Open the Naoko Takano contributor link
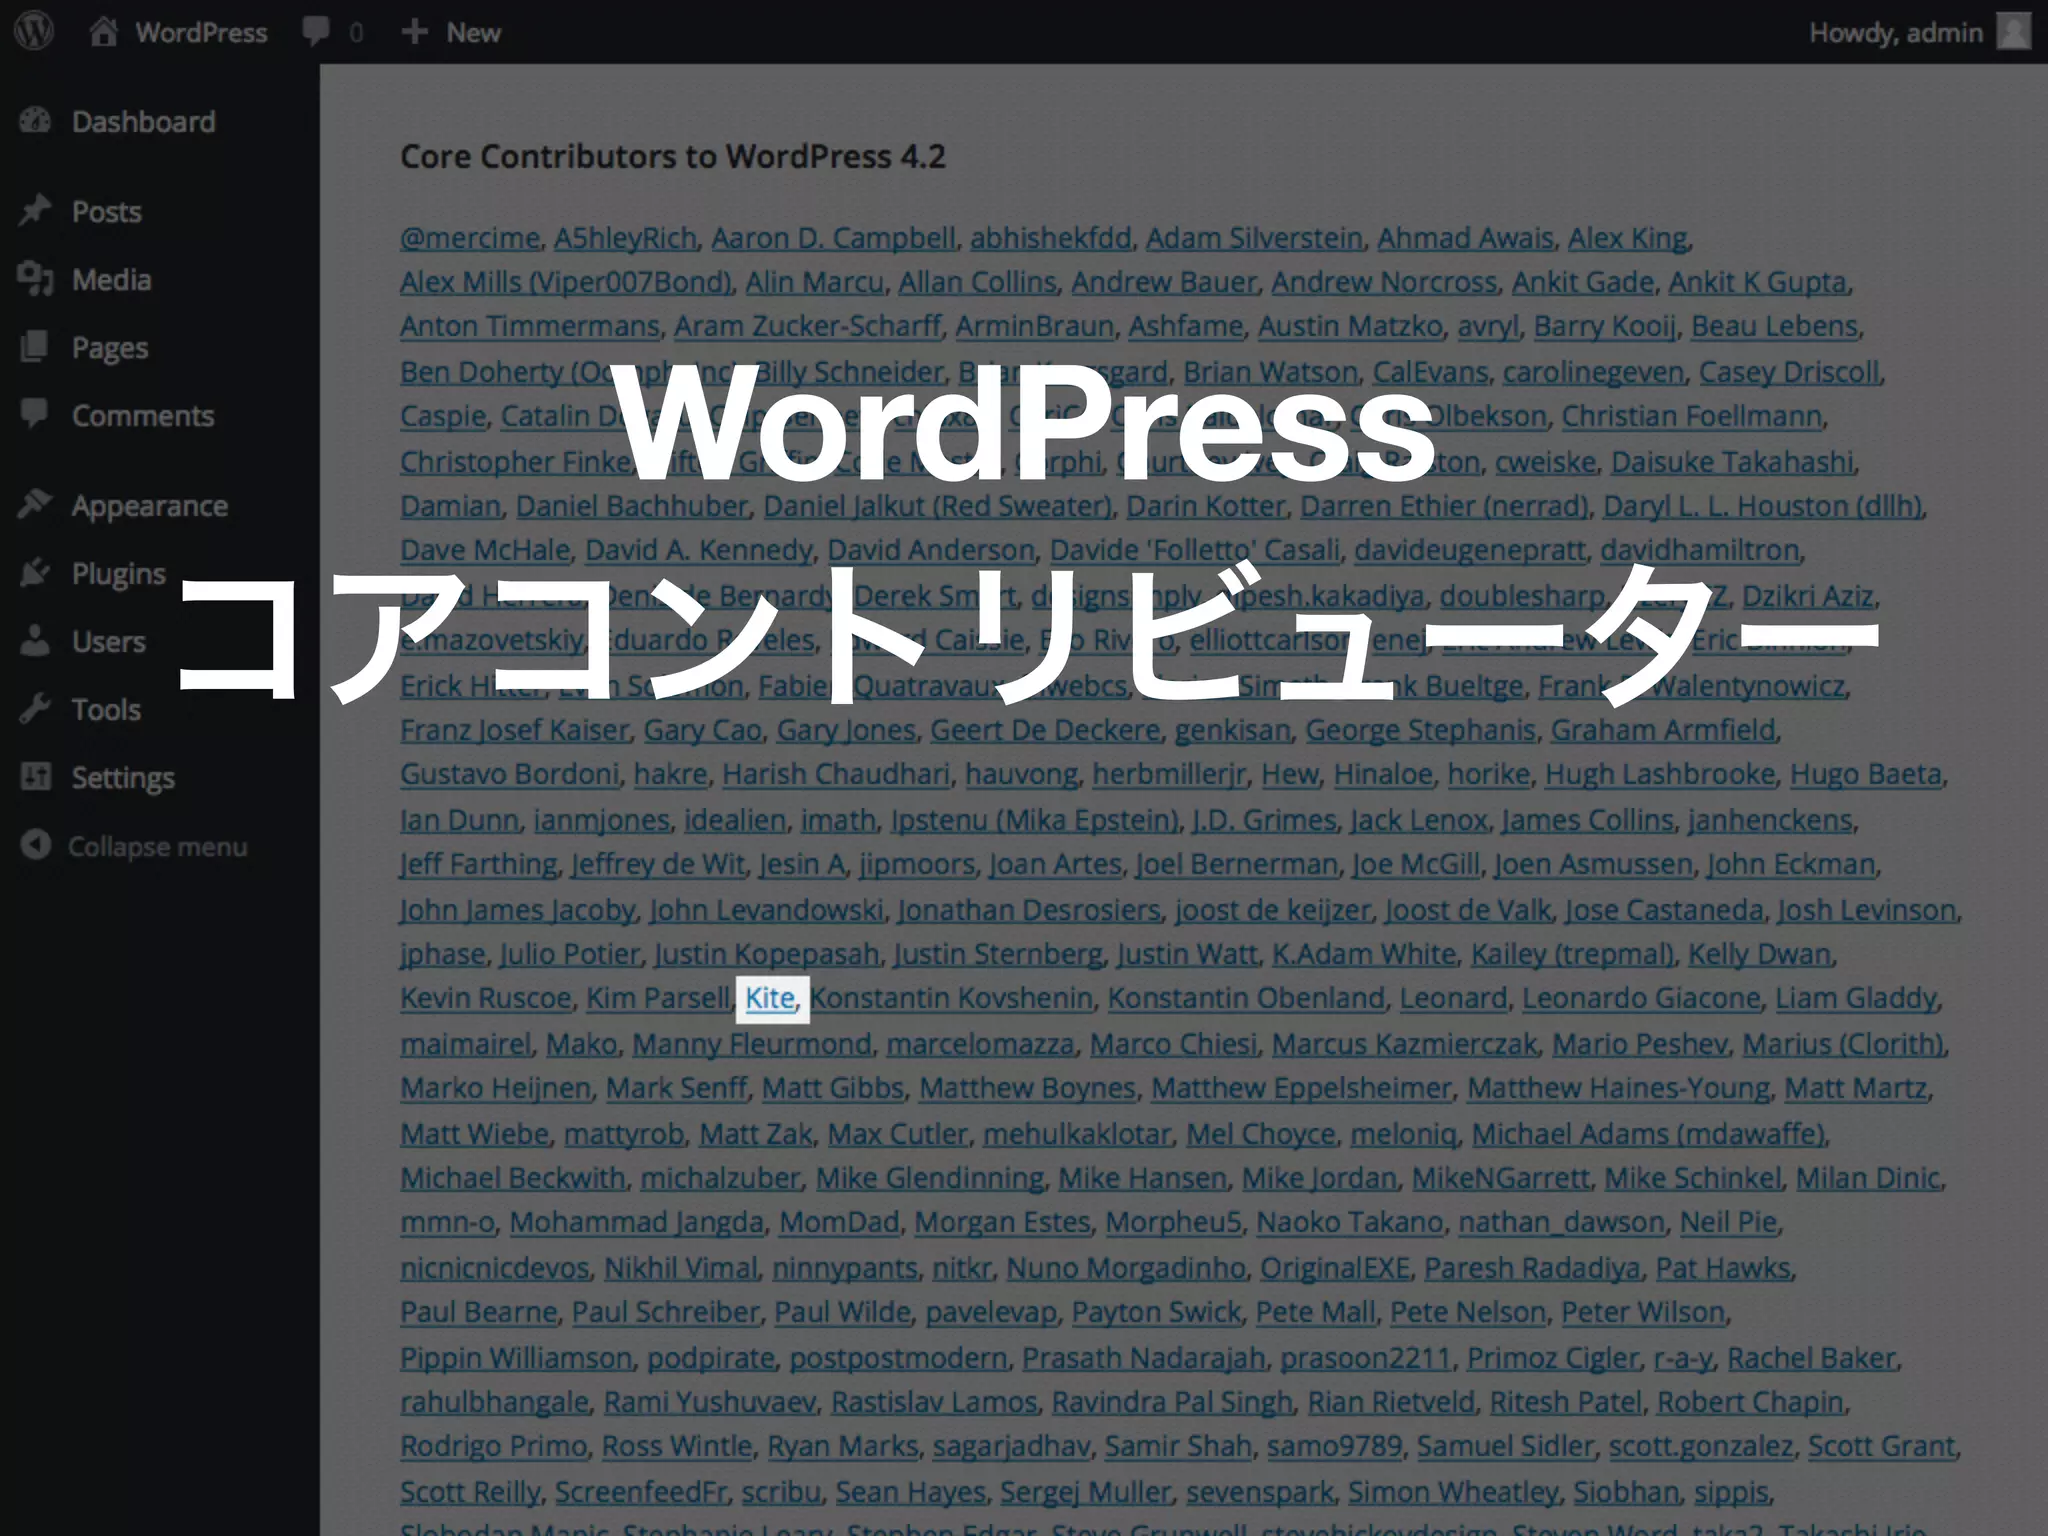The width and height of the screenshot is (2048, 1536). pos(1350,1222)
